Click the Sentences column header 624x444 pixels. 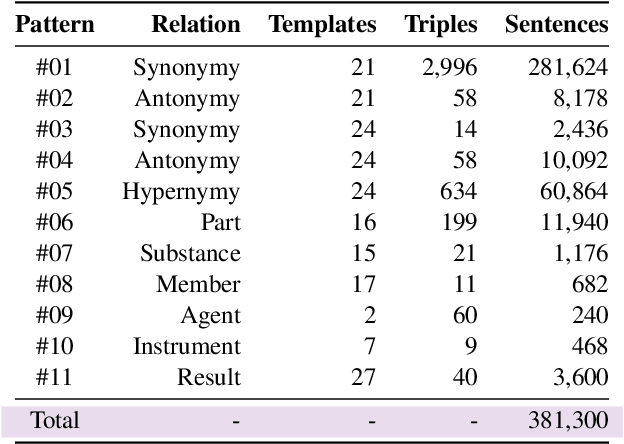tap(556, 24)
